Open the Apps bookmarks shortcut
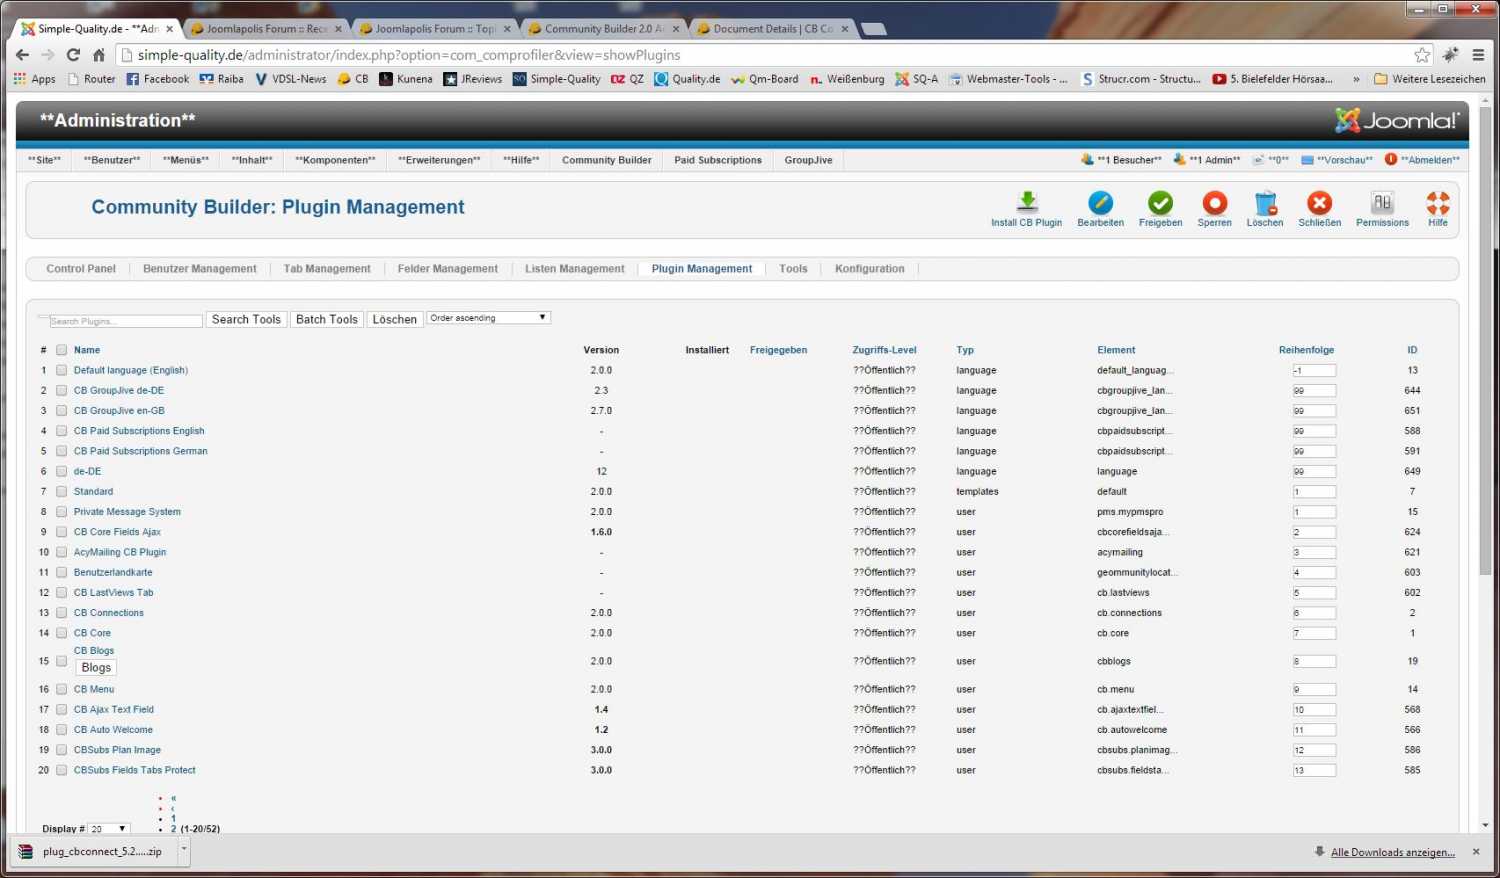The height and width of the screenshot is (878, 1500). tap(35, 79)
